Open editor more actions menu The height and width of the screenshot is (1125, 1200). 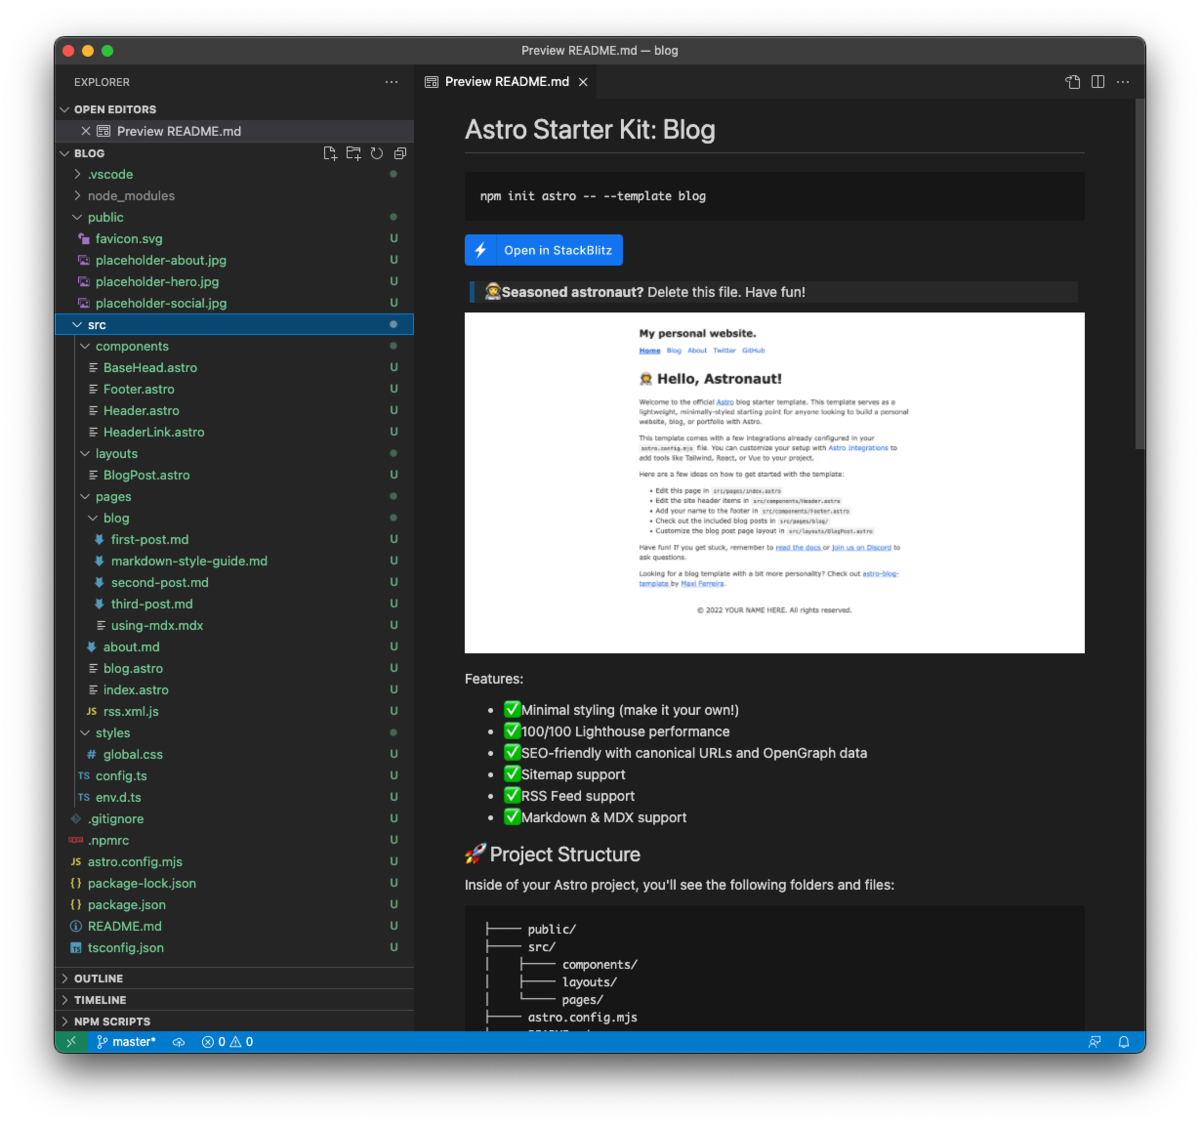(x=1123, y=82)
